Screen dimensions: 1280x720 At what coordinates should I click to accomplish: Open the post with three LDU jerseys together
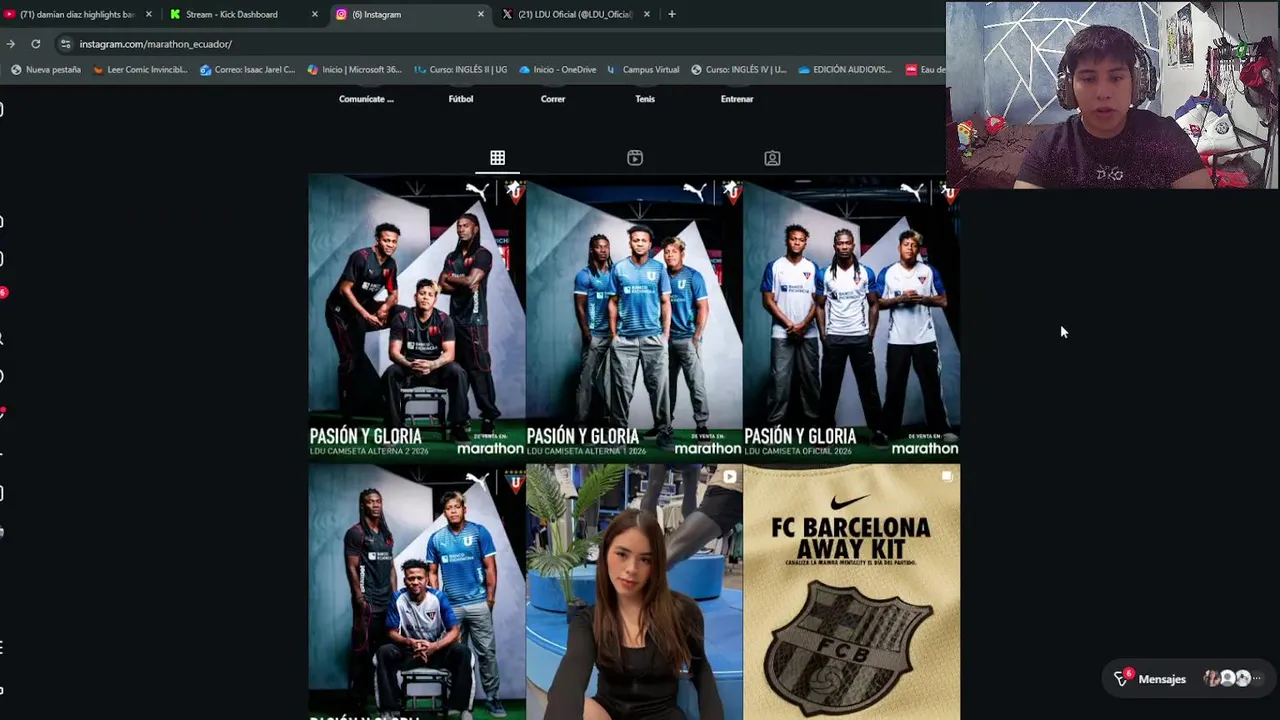(416, 592)
